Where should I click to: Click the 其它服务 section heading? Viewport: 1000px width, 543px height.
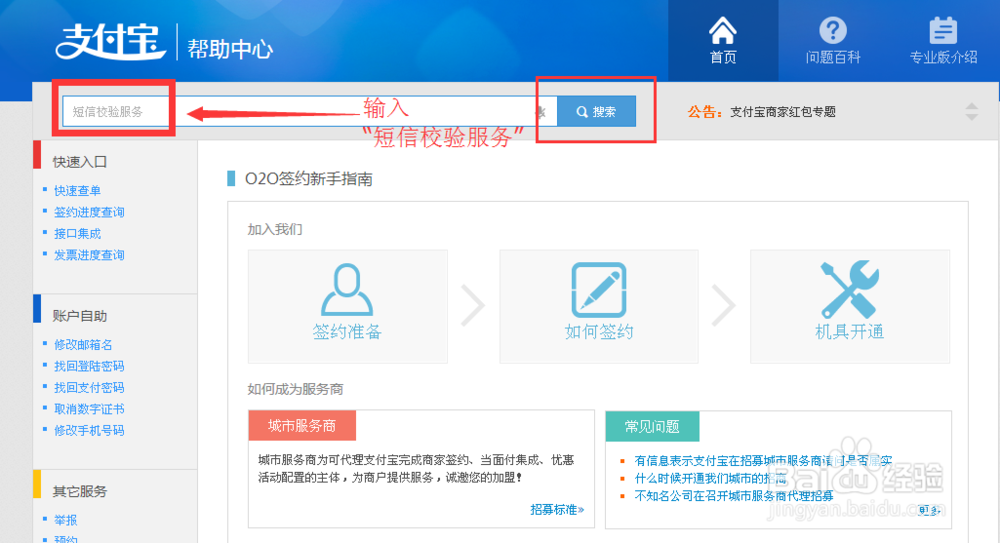point(80,491)
